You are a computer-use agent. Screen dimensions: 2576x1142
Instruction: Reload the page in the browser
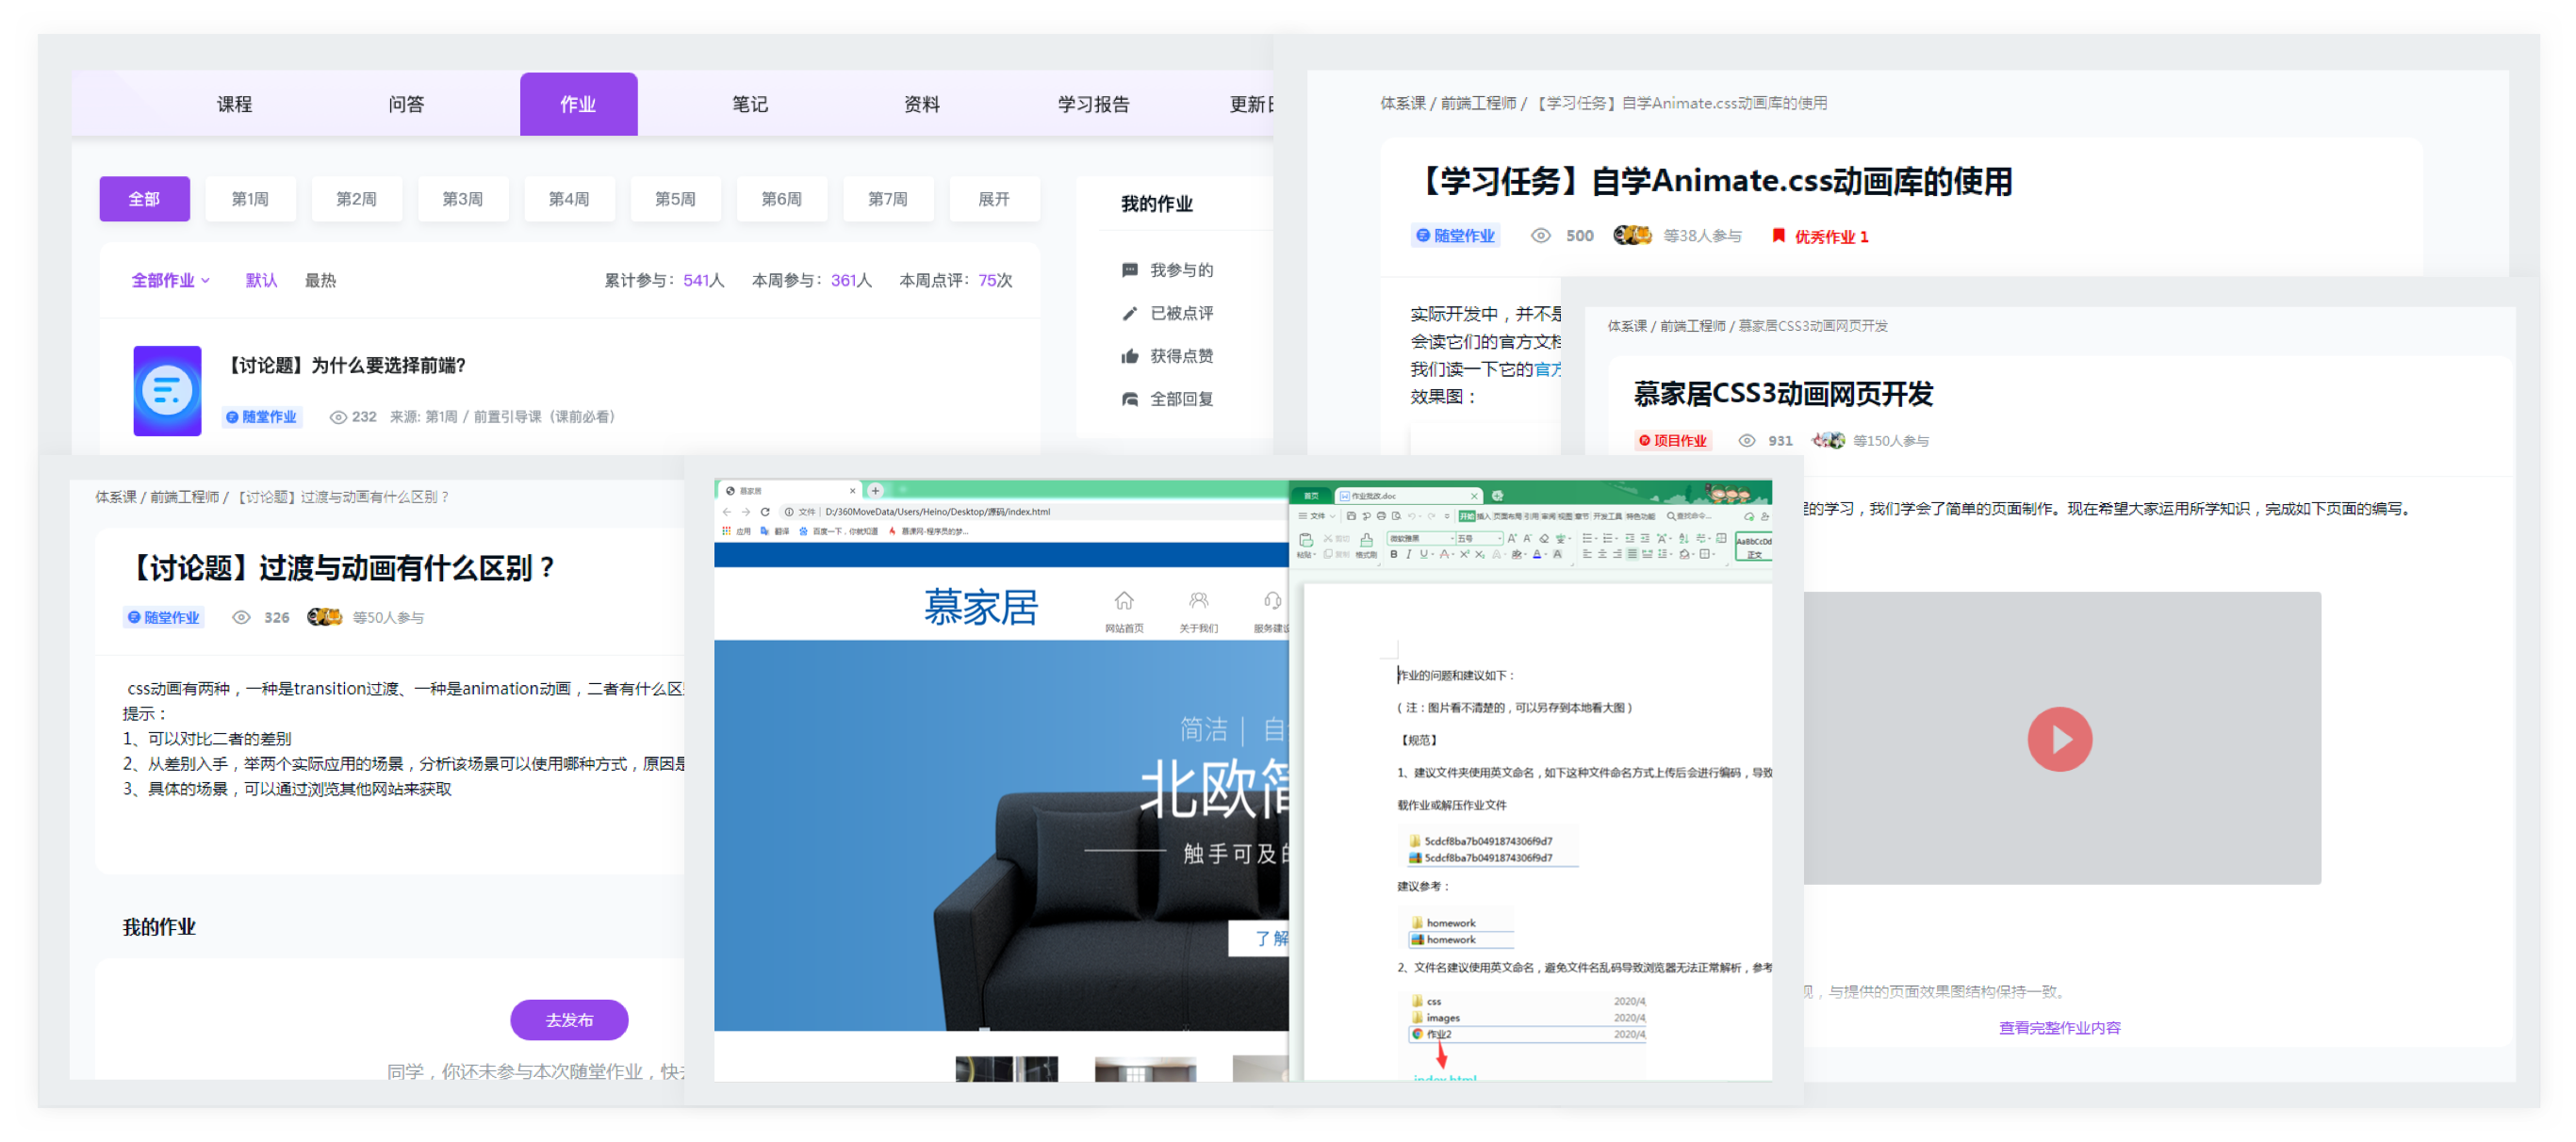(765, 512)
